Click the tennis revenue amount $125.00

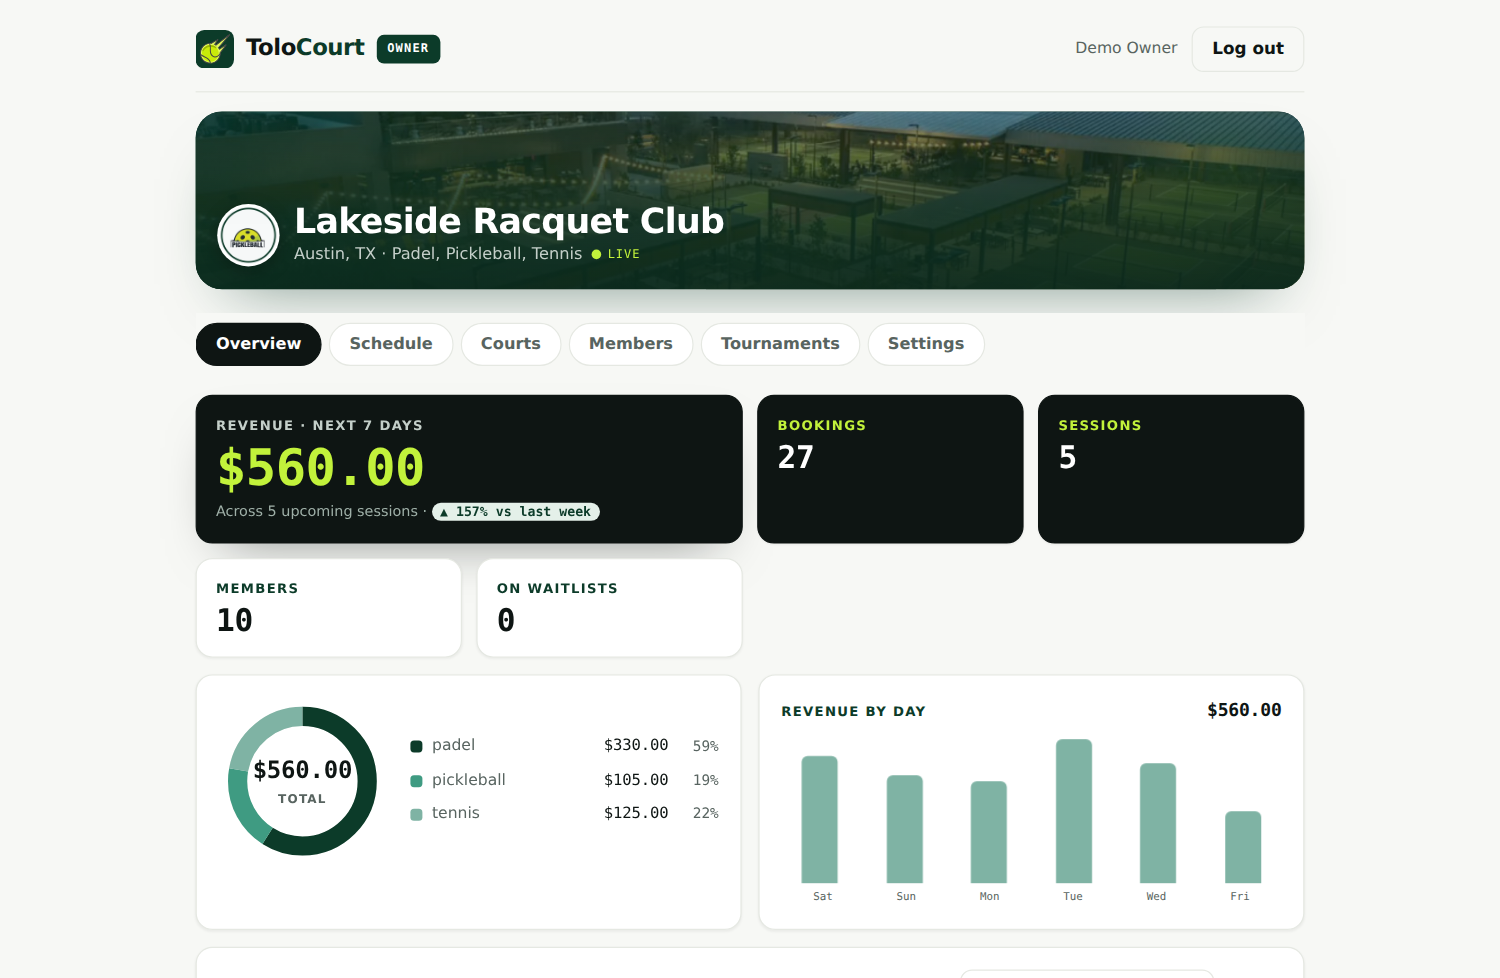(x=636, y=813)
